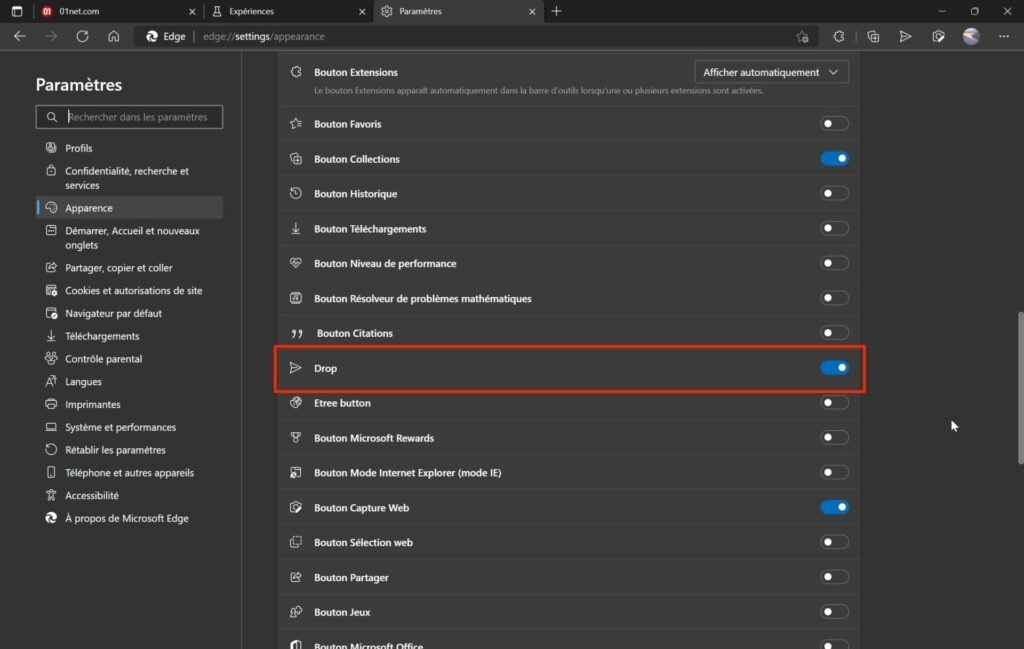Open Extensions puzzle icon in toolbar
Screen dimensions: 1024x649
[x=839, y=37]
